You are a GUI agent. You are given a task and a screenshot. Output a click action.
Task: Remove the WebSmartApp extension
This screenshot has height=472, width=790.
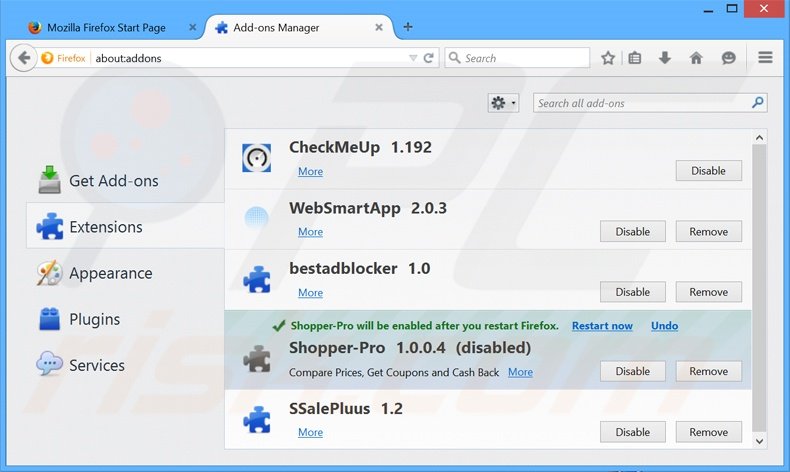[708, 232]
